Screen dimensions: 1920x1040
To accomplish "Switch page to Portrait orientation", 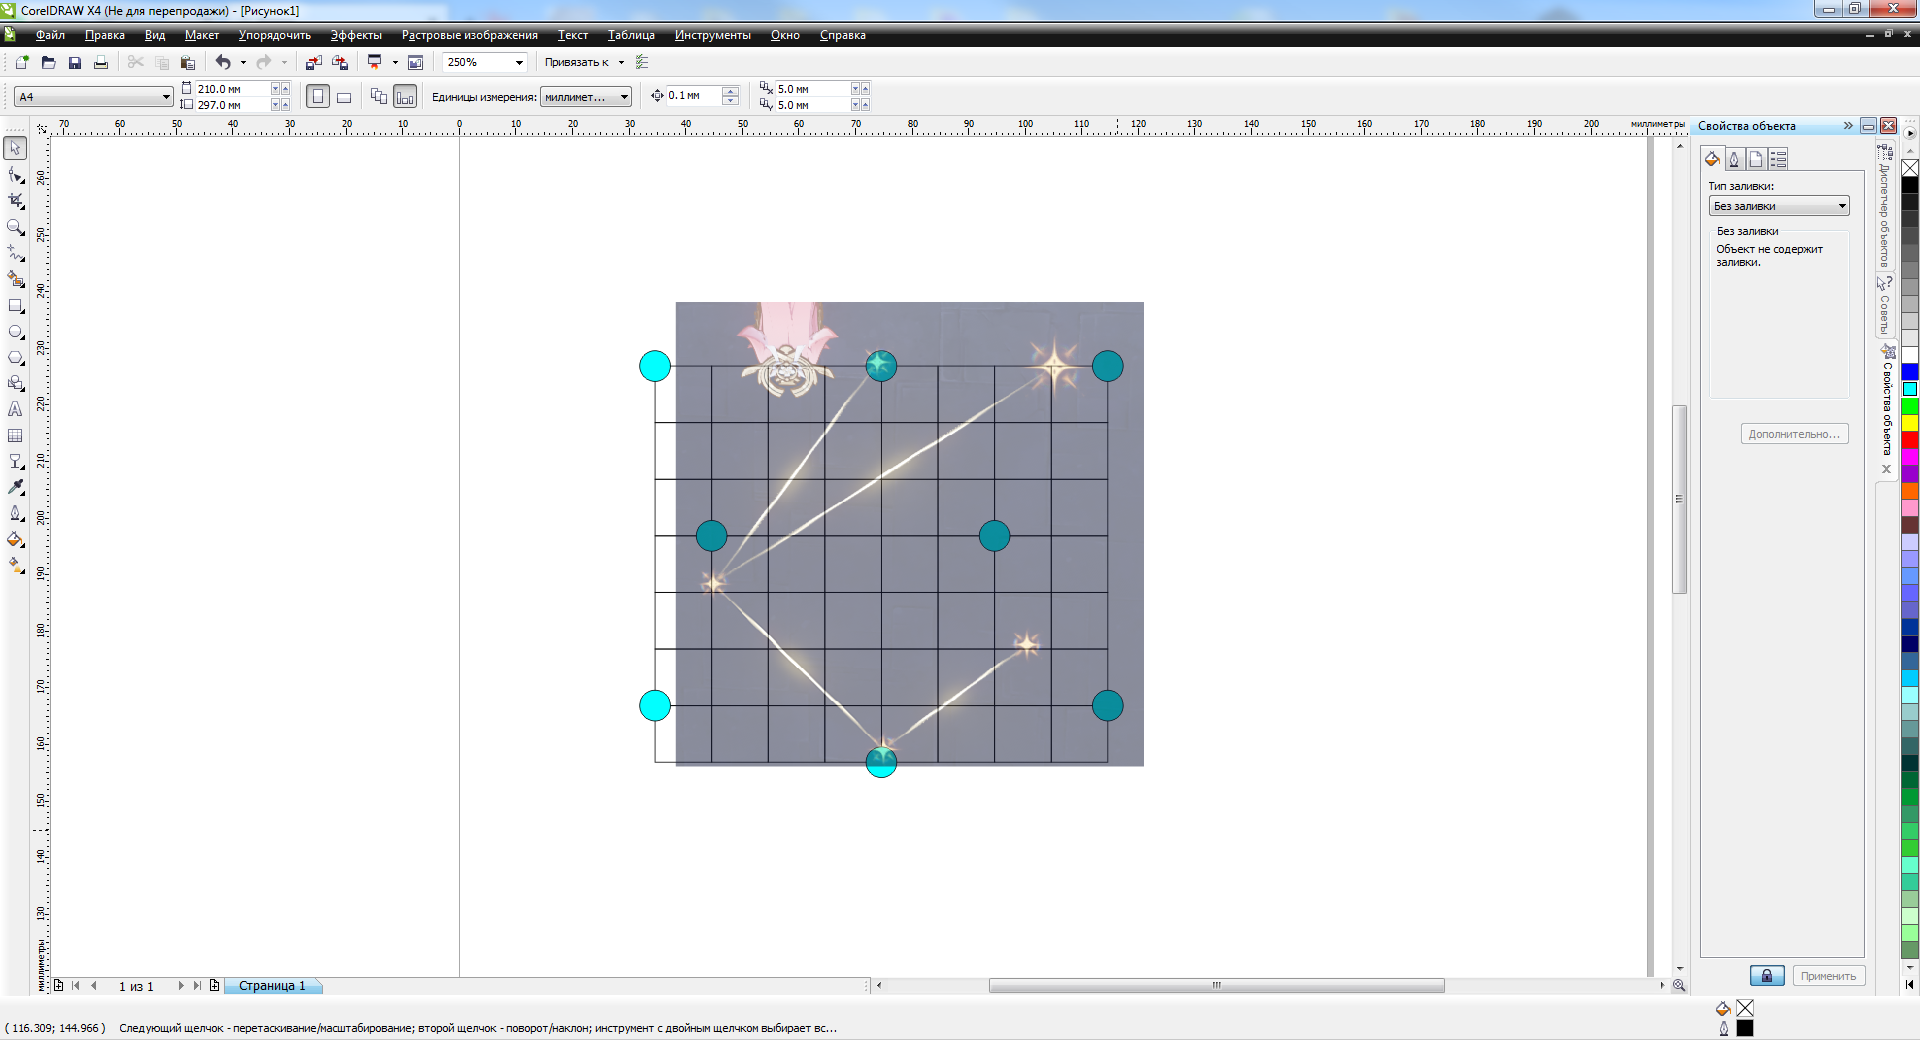I will 318,97.
